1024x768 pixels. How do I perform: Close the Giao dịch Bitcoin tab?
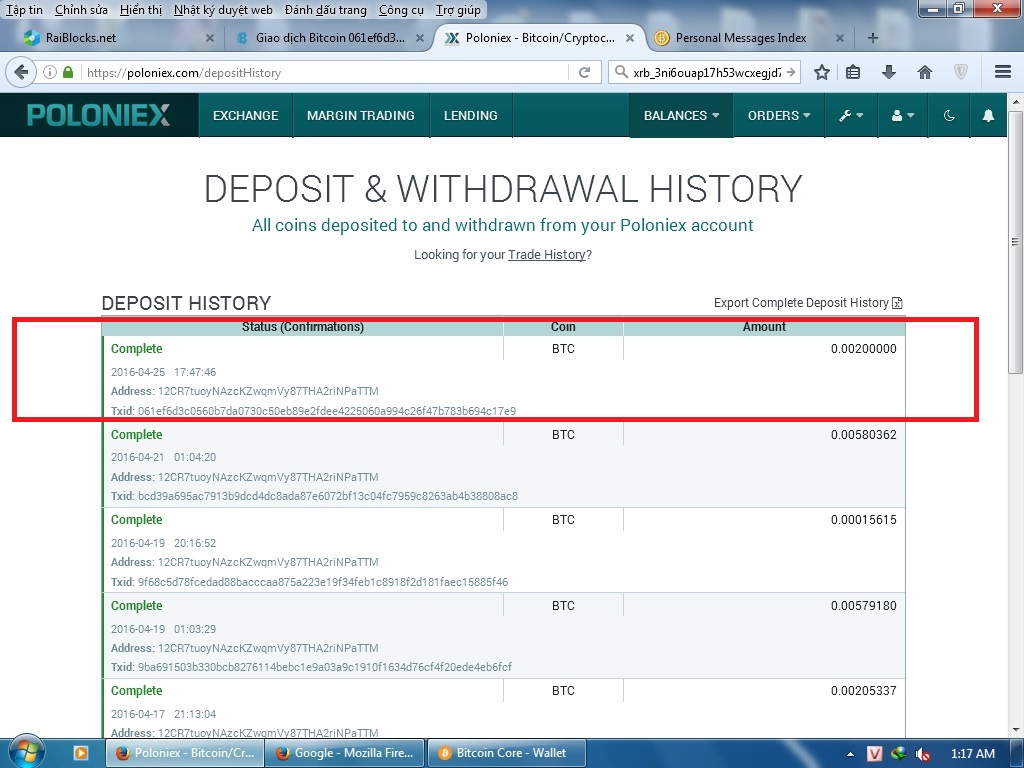pyautogui.click(x=420, y=38)
